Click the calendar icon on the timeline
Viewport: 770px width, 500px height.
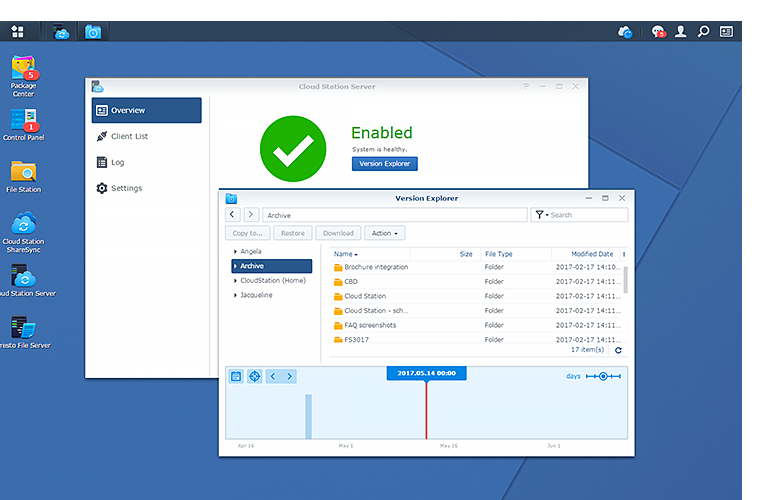point(236,376)
